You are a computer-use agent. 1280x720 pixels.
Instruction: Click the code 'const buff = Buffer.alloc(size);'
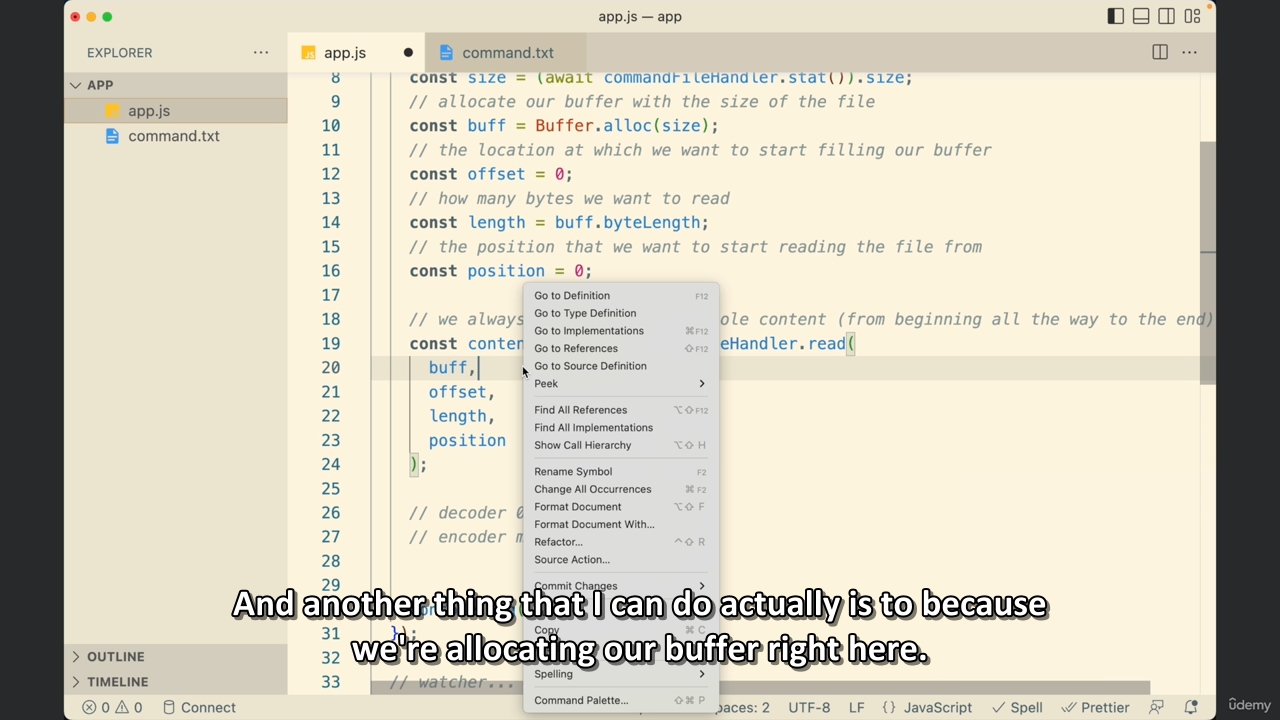point(564,126)
